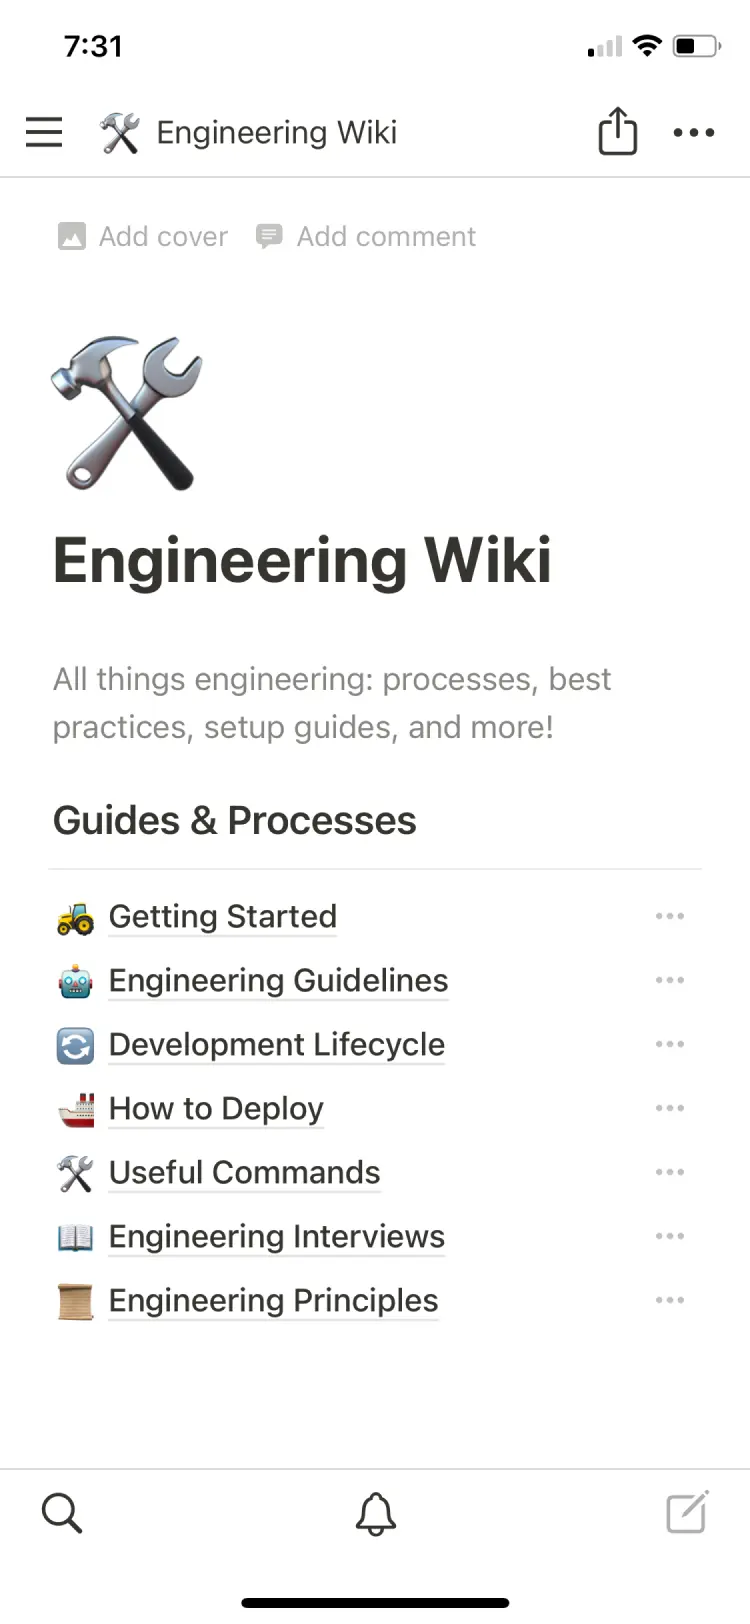Tap the Share icon in the top bar
This screenshot has height=1624, width=750.
(617, 131)
